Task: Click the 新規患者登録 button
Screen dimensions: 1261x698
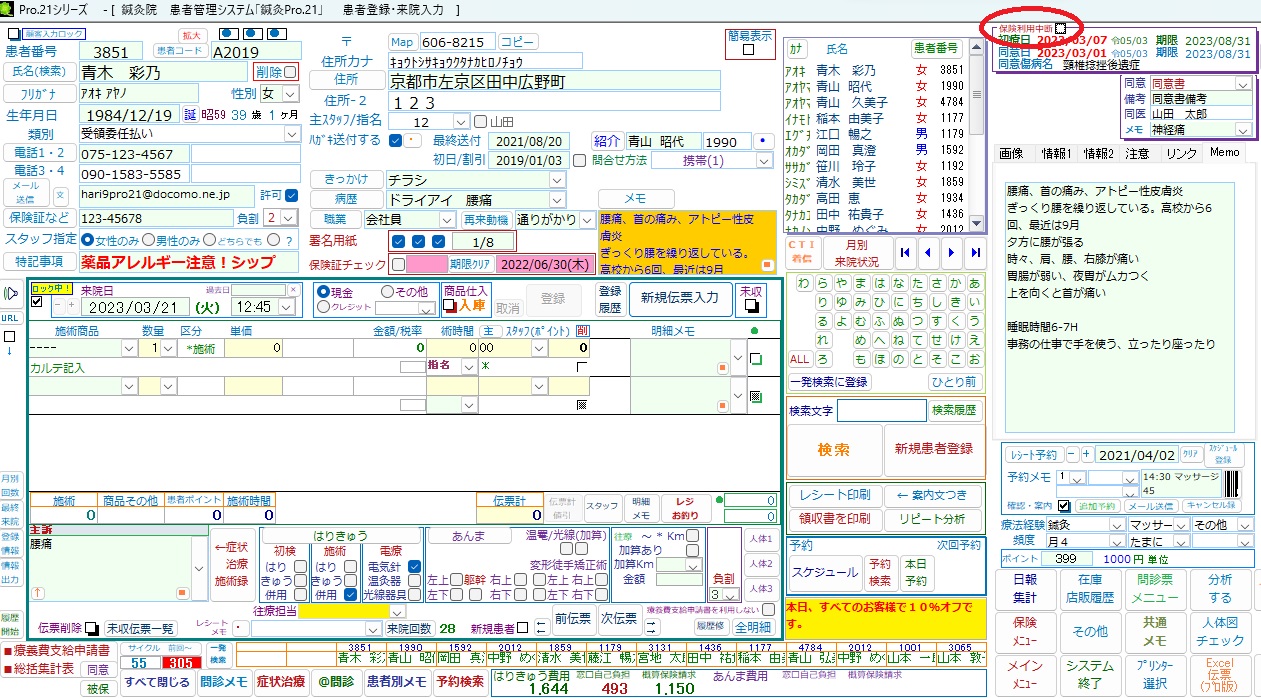Action: [x=934, y=449]
